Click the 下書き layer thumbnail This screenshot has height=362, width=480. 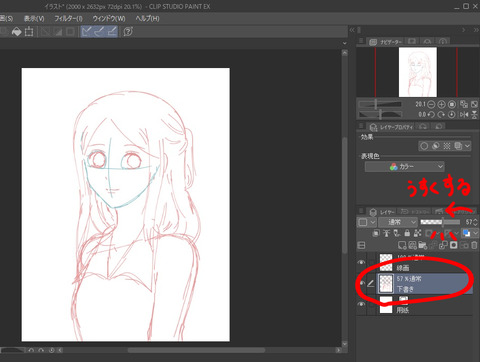(x=386, y=284)
